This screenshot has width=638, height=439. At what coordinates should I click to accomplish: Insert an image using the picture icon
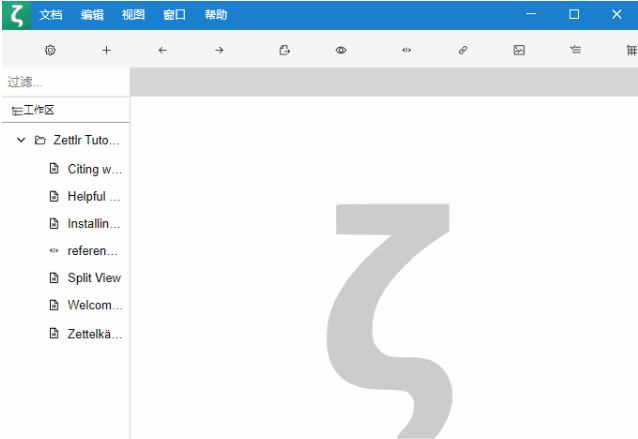point(519,50)
